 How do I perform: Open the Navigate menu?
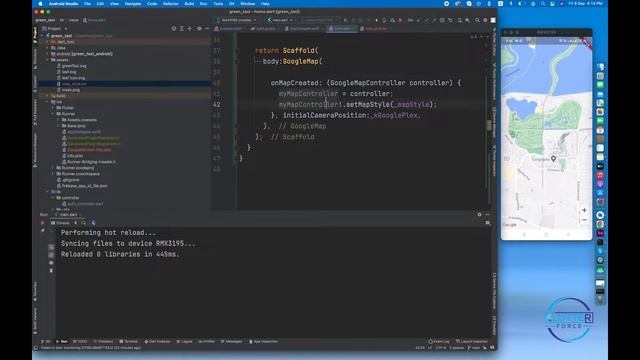133,4
